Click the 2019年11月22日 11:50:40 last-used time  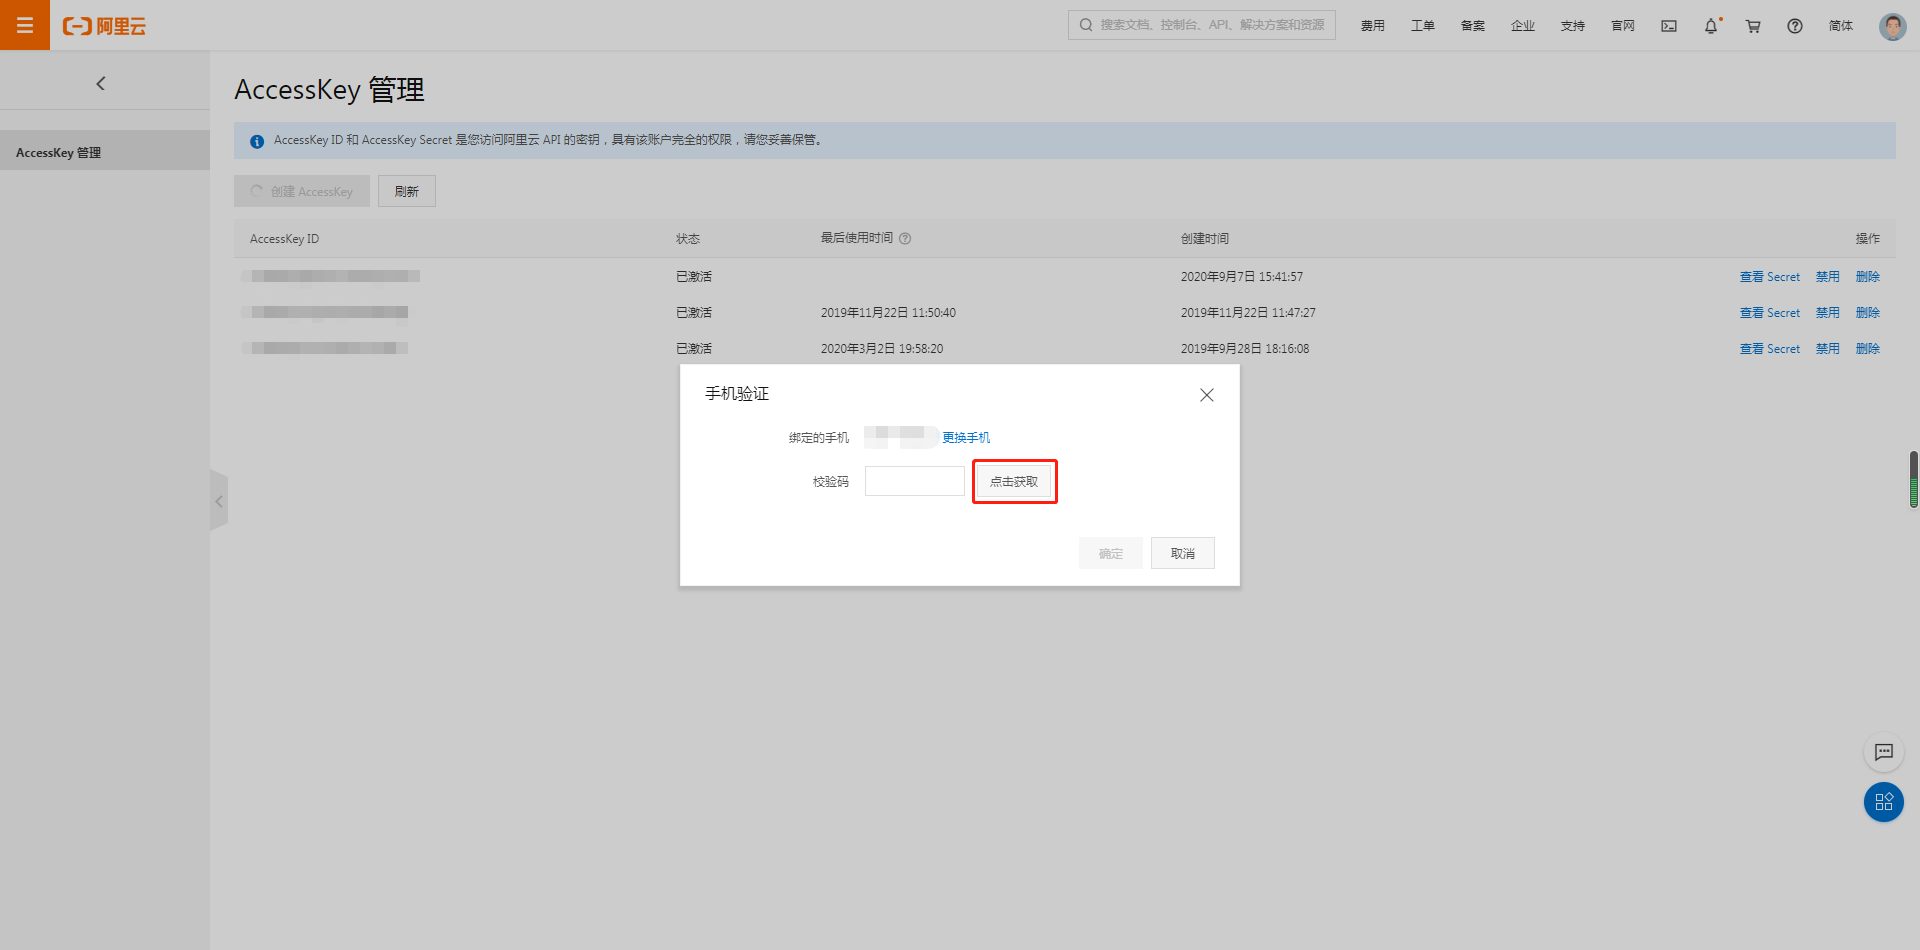[888, 313]
